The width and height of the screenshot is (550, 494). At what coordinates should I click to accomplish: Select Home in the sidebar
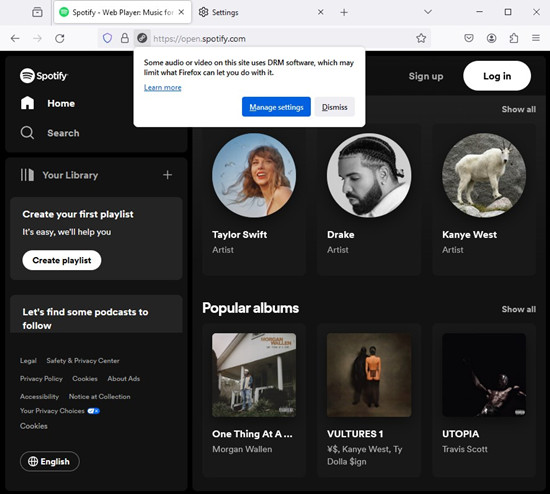(61, 104)
